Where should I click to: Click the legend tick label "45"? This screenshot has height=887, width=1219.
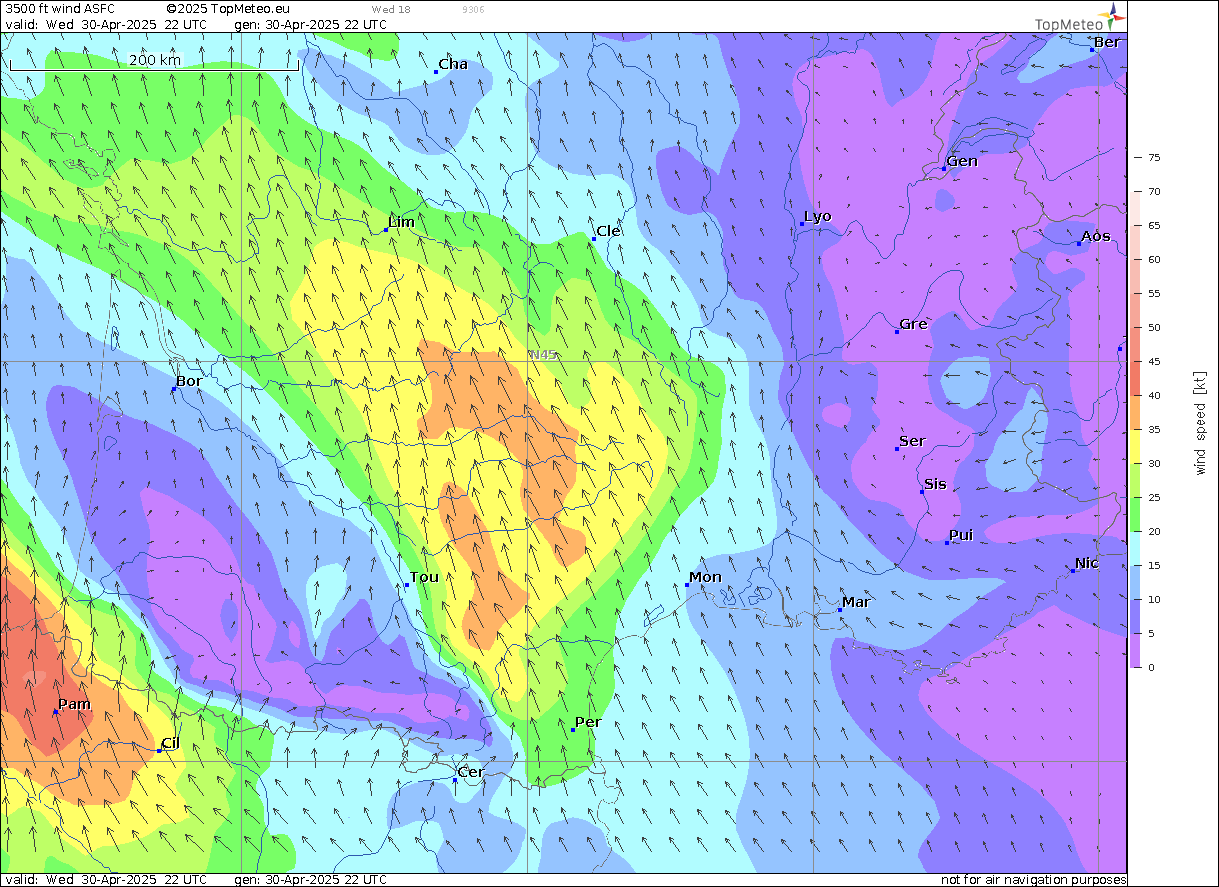click(x=1154, y=361)
